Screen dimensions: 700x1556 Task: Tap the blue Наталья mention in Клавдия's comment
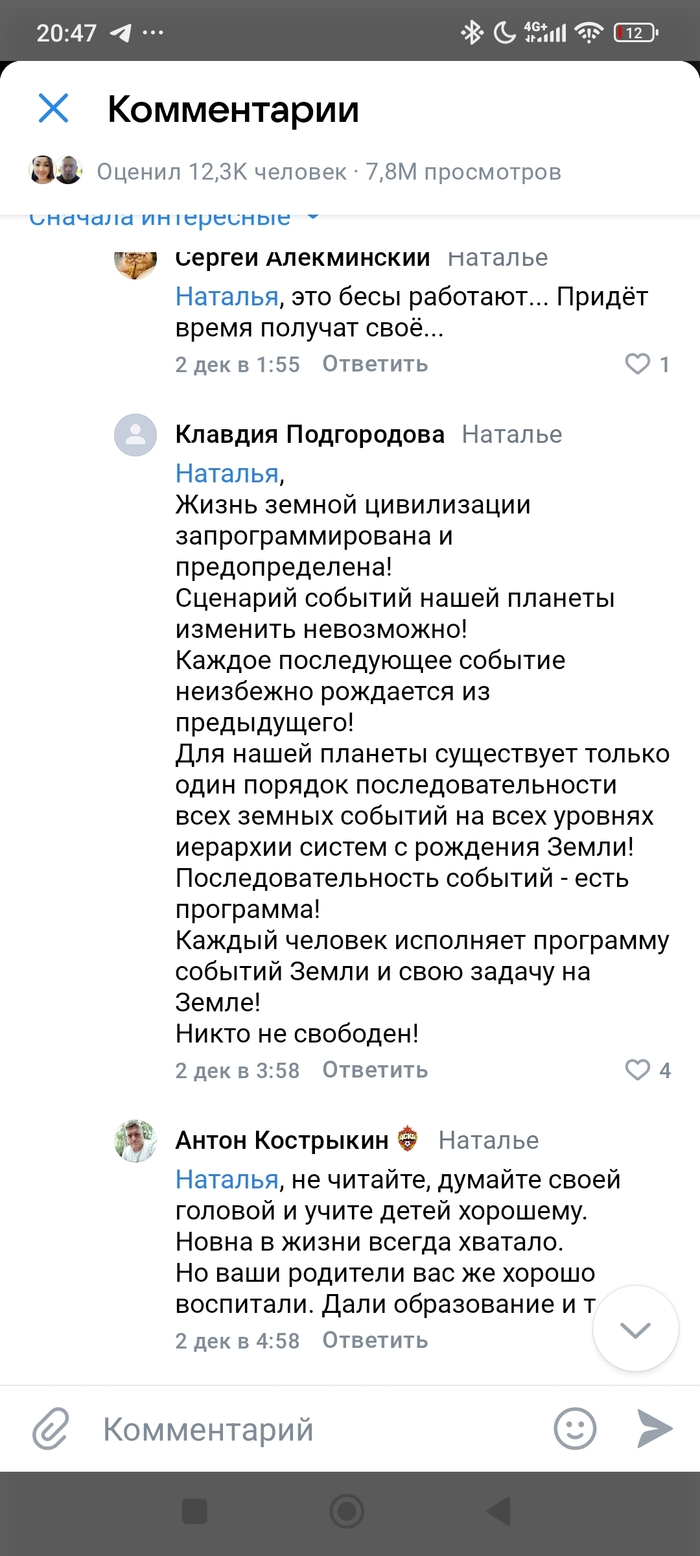coord(226,473)
